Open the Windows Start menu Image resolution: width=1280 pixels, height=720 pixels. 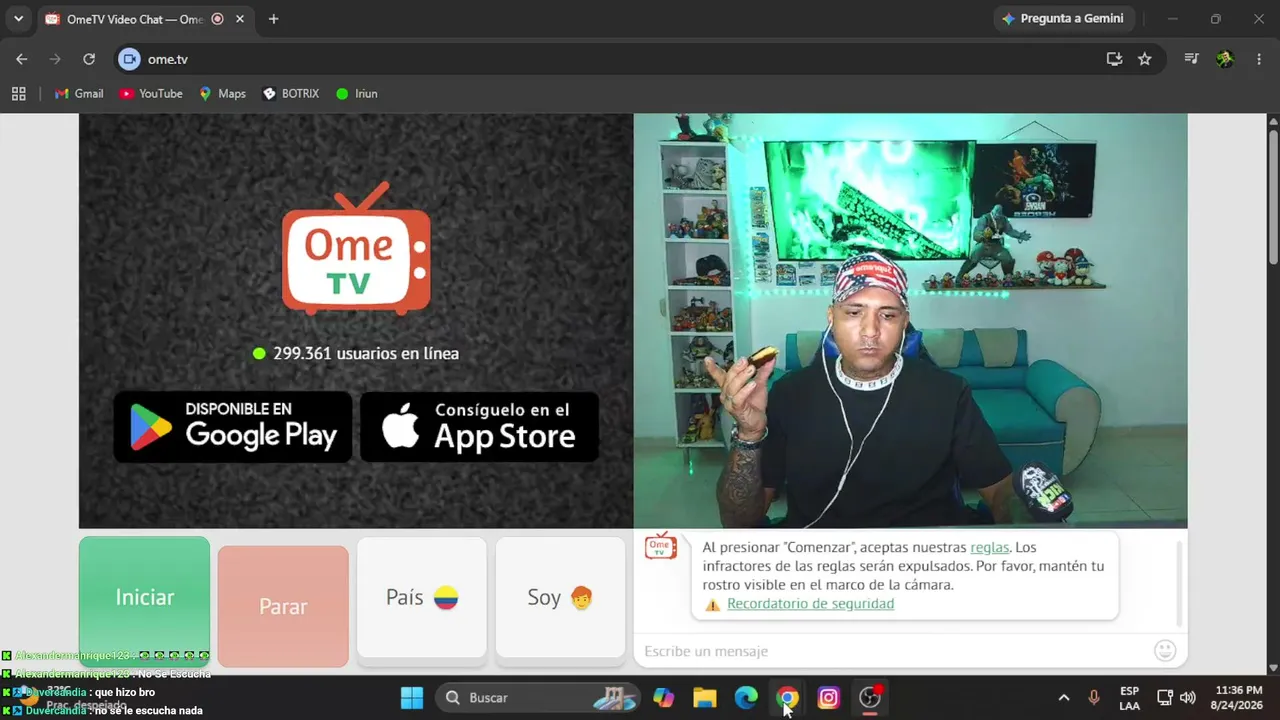click(412, 698)
